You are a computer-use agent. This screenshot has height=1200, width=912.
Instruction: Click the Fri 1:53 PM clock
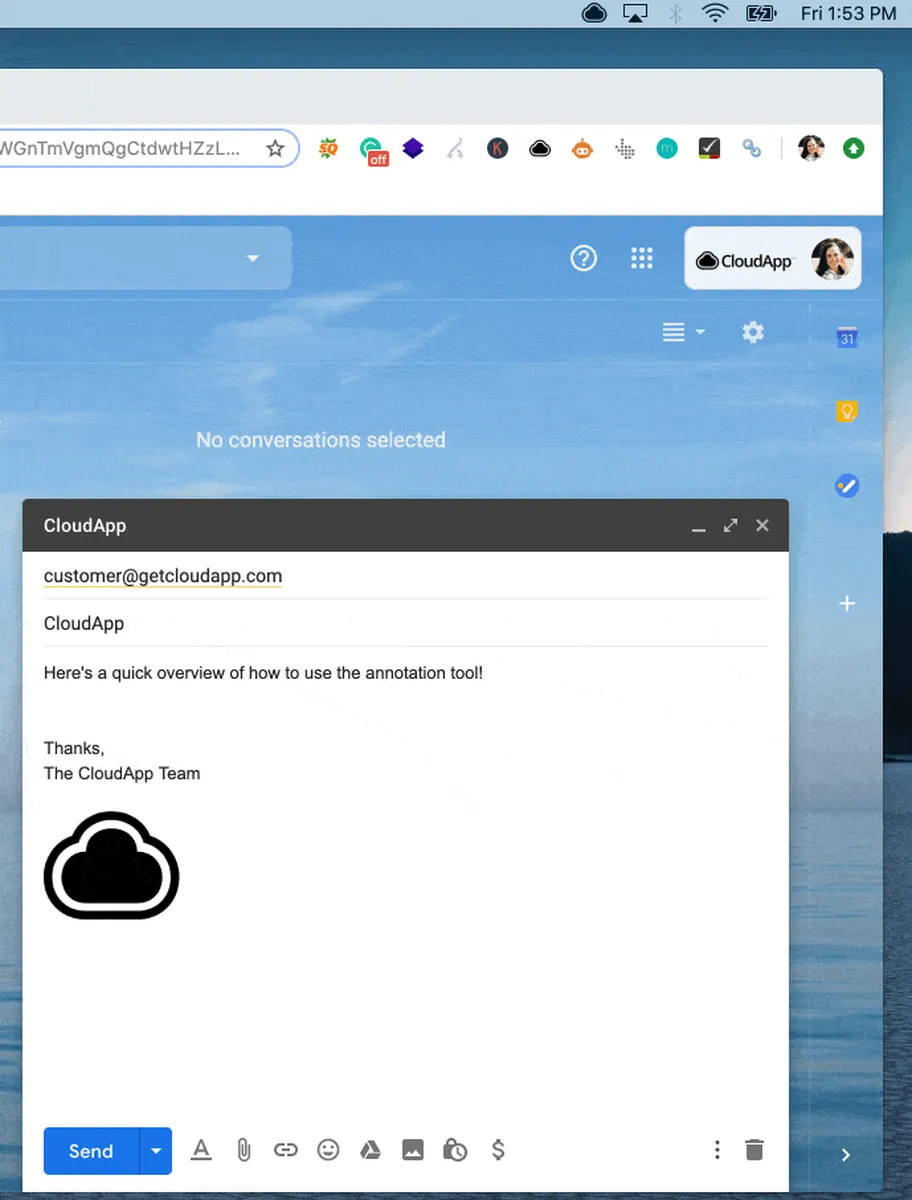click(x=849, y=14)
